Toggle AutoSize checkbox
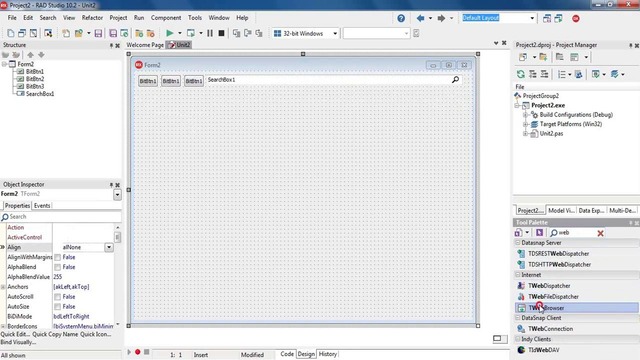Screen dimensions: 640x360 [58, 307]
